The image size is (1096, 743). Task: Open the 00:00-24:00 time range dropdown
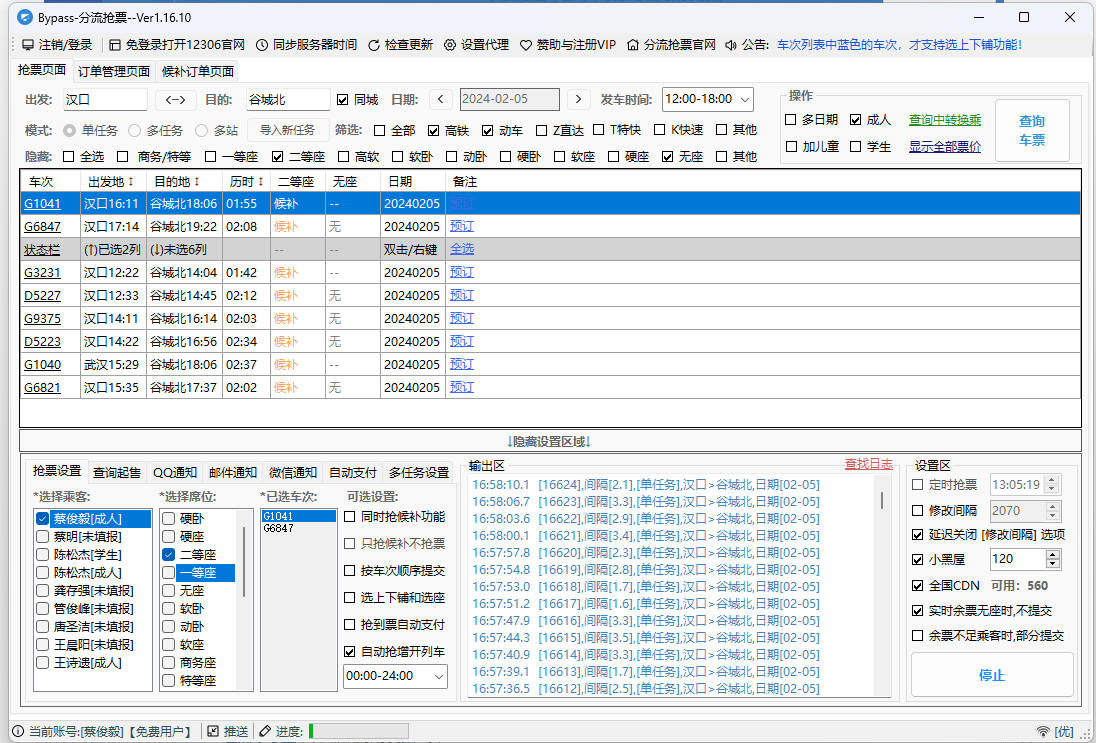[x=395, y=676]
